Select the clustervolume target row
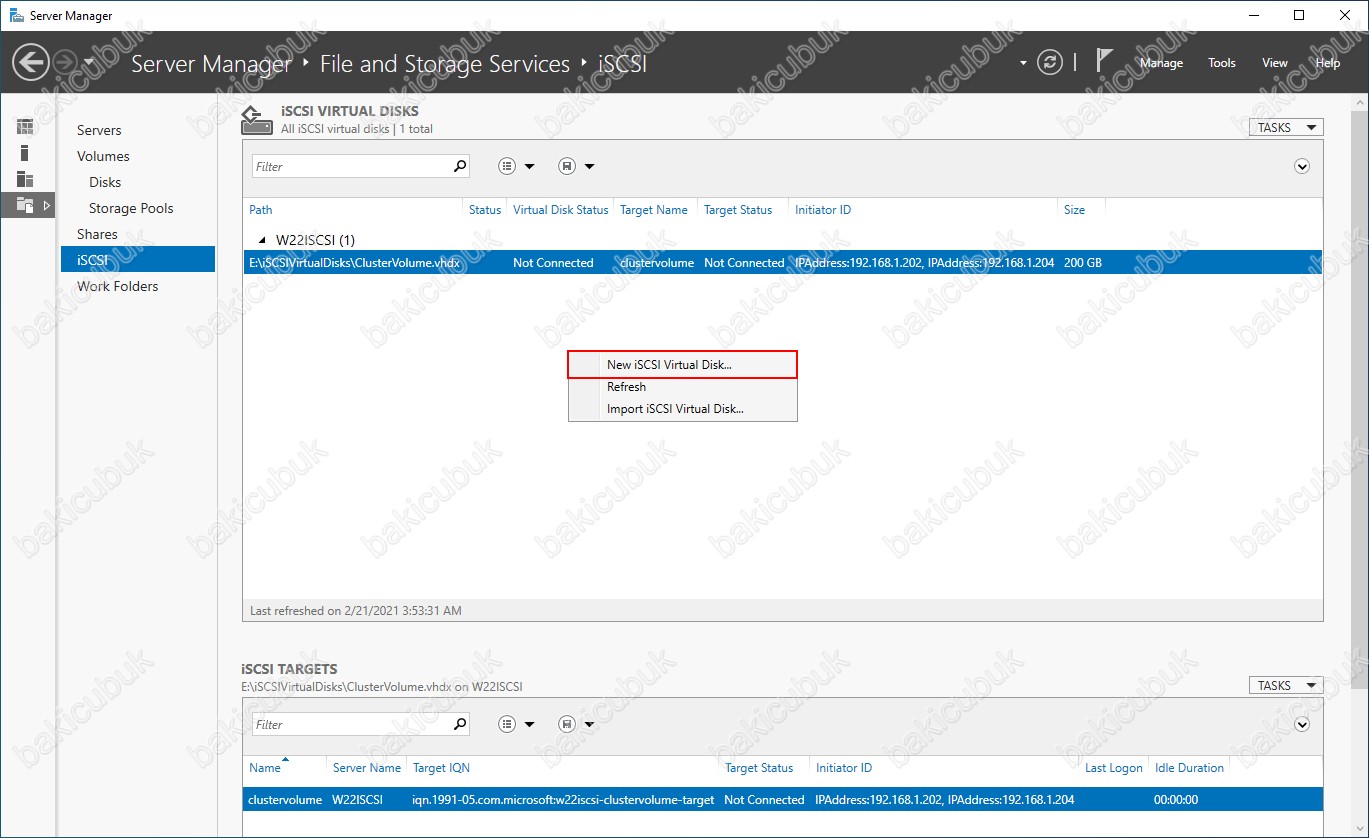This screenshot has height=838, width=1369. [x=782, y=800]
